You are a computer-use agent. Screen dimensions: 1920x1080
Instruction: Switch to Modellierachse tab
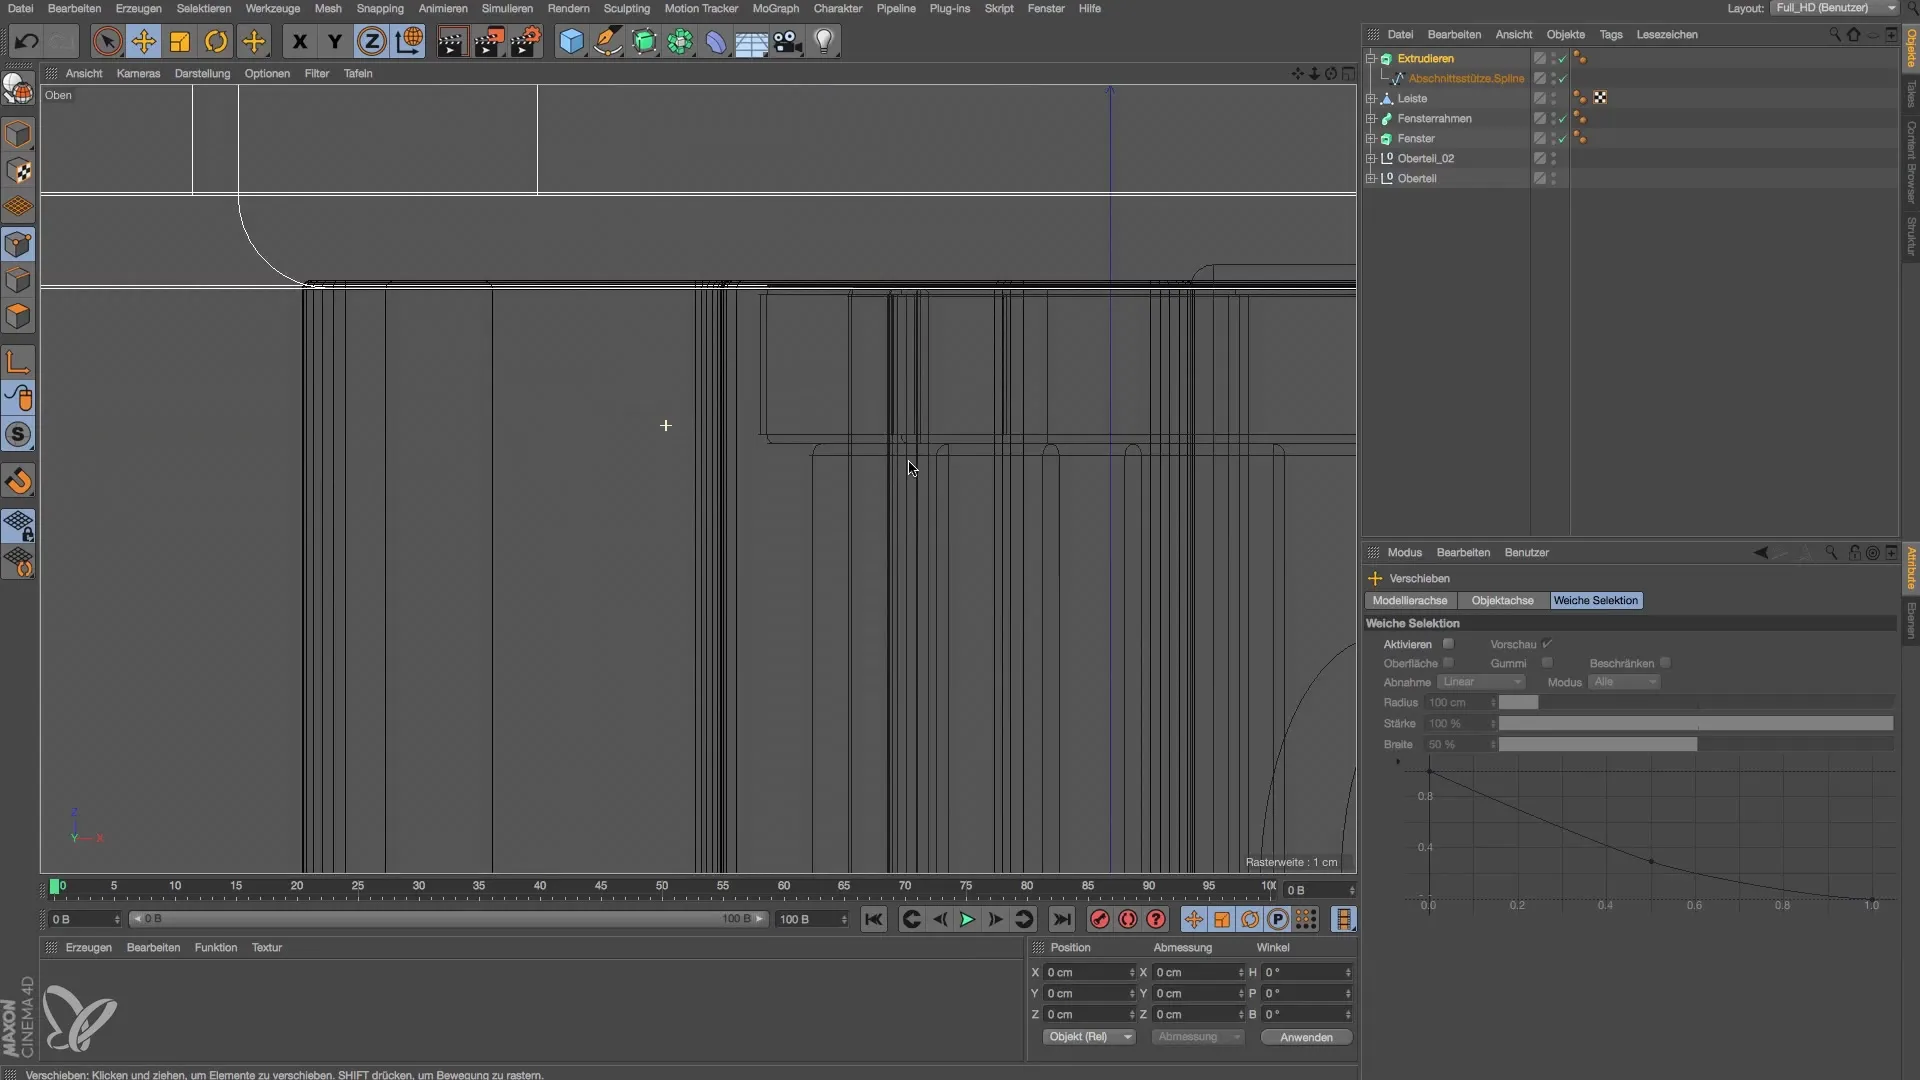pos(1410,601)
